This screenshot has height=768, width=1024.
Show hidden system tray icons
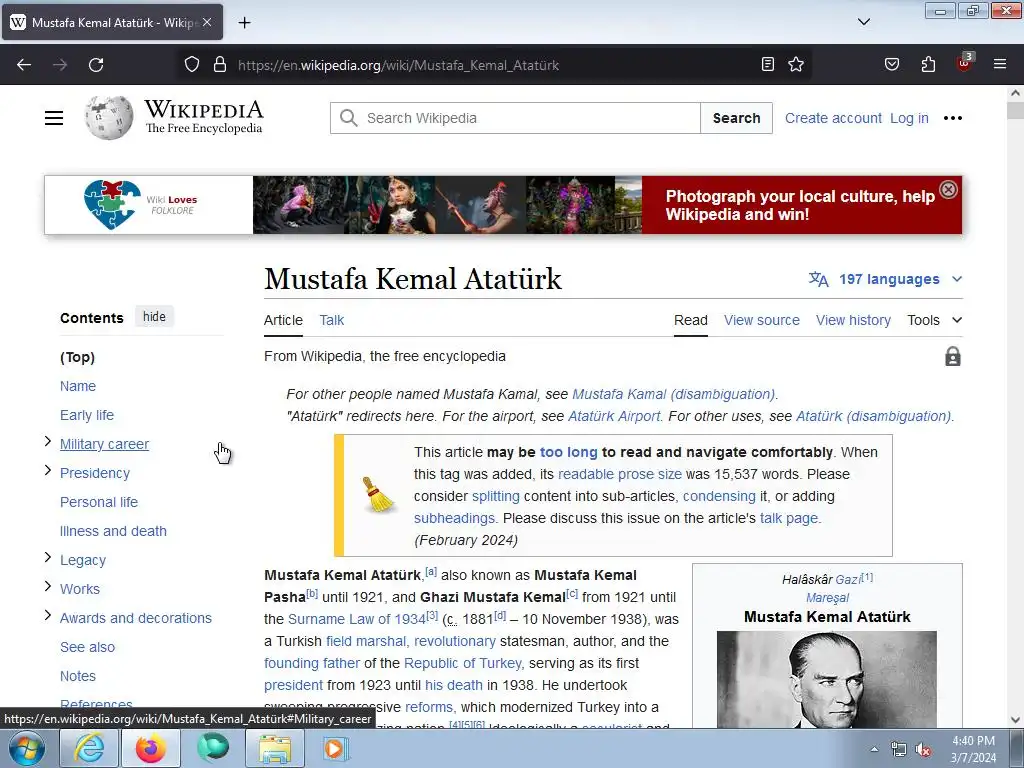point(874,749)
